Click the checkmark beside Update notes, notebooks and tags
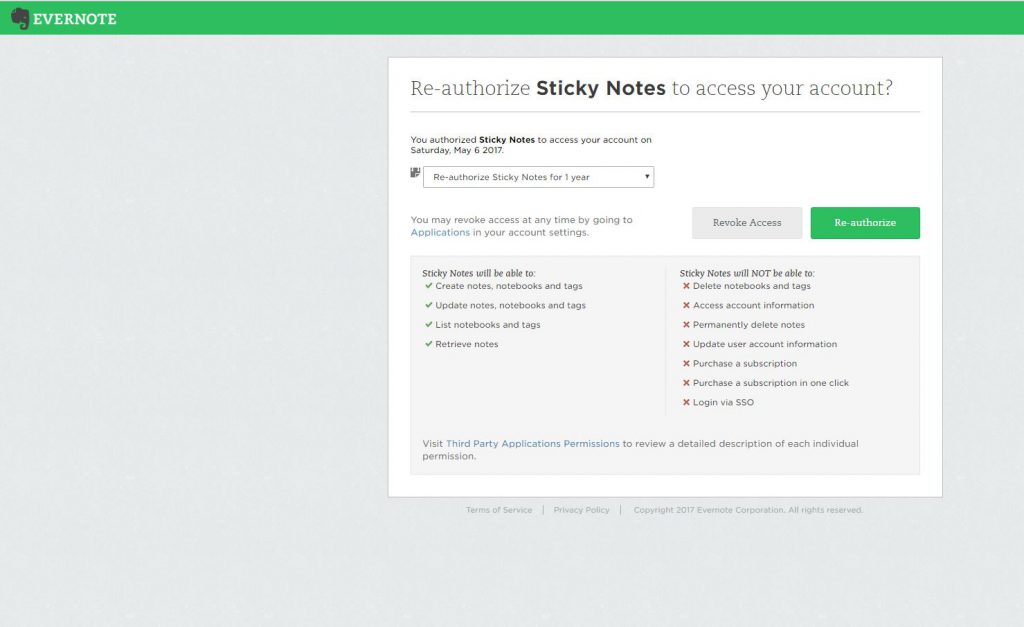Viewport: 1024px width, 627px height. [x=430, y=306]
